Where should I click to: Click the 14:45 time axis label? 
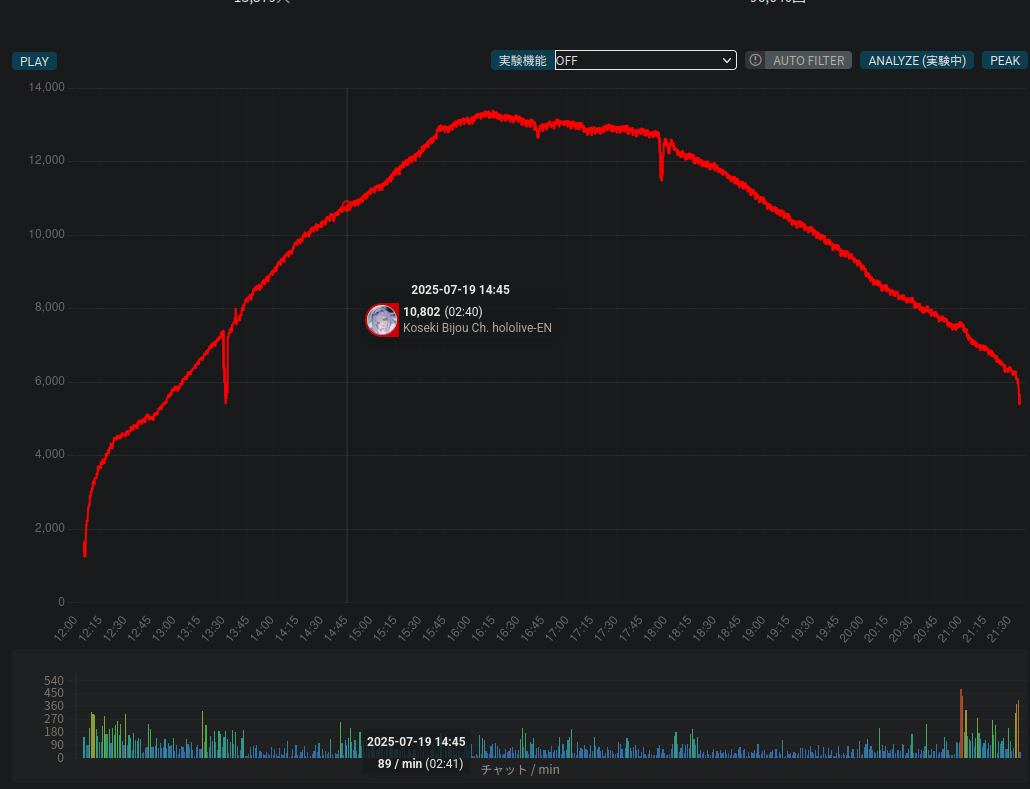tap(336, 629)
